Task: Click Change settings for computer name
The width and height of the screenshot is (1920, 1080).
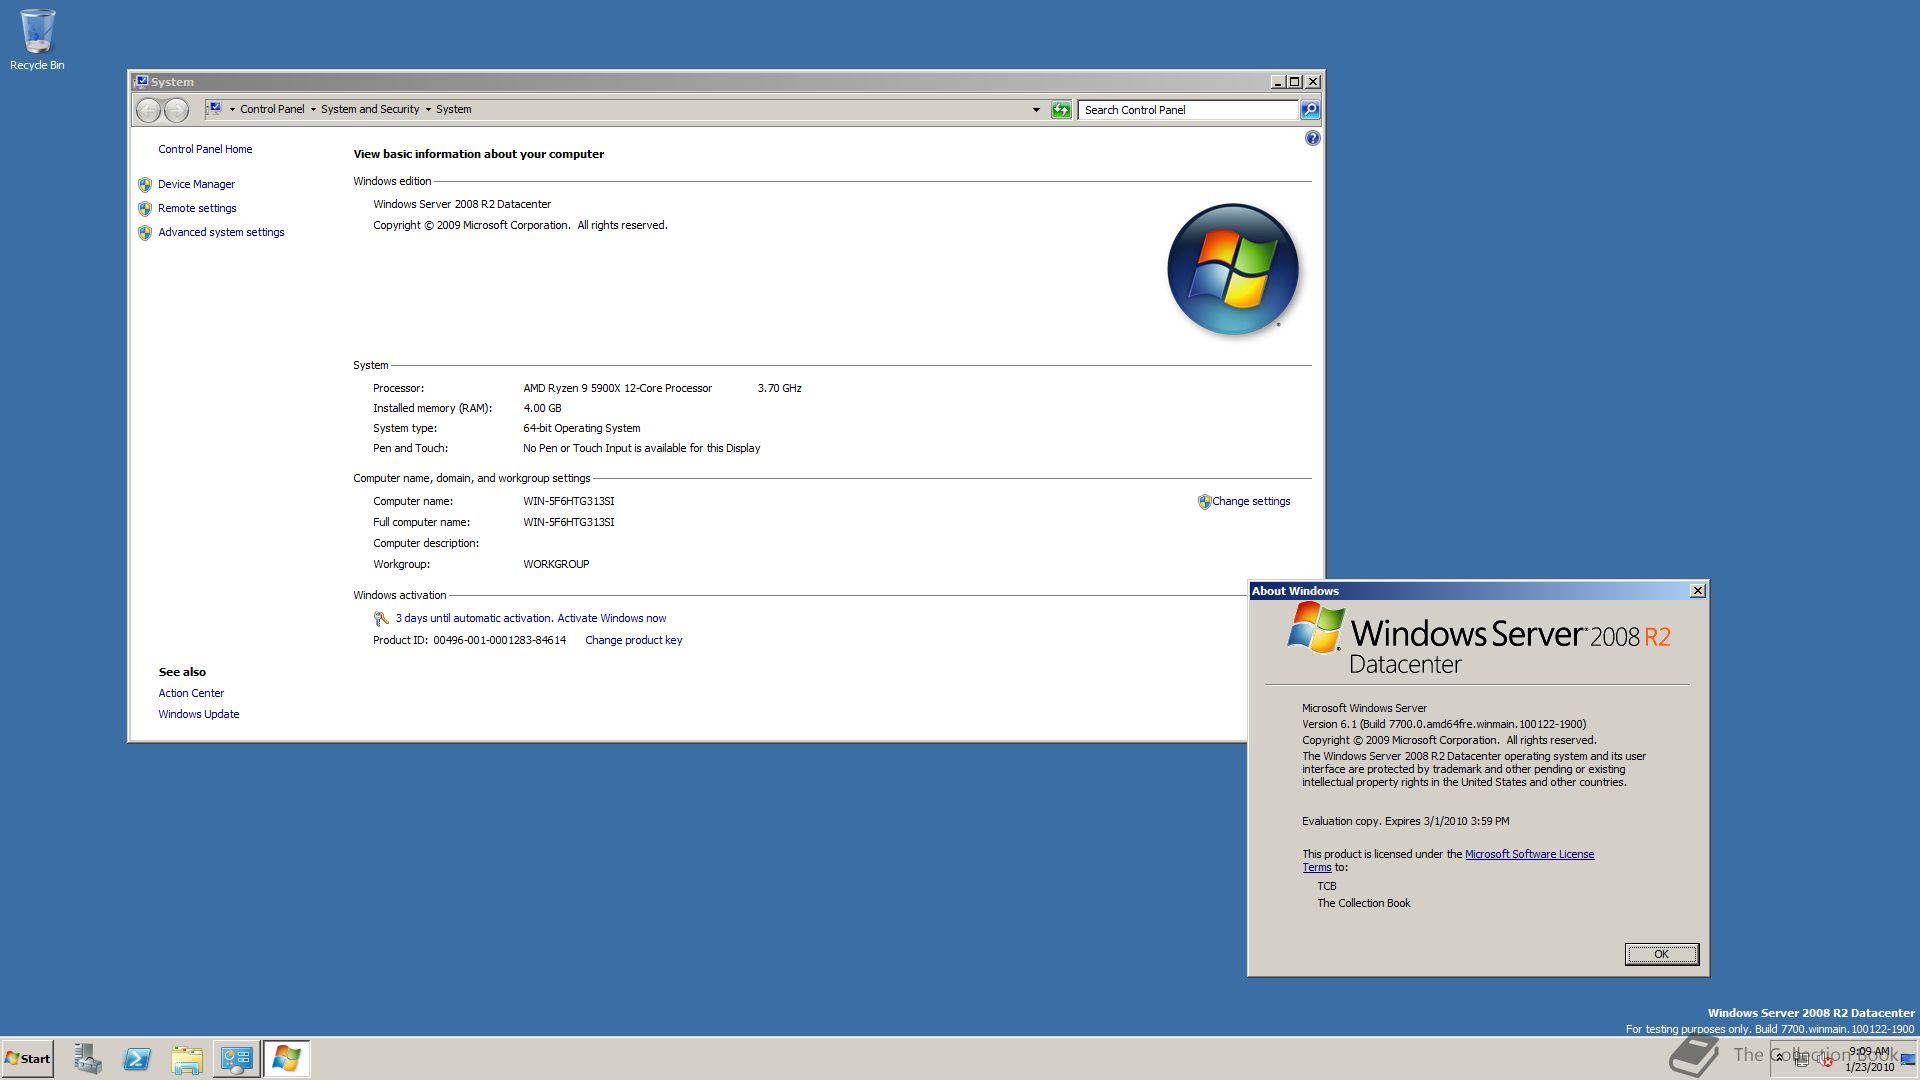Action: (x=1251, y=502)
